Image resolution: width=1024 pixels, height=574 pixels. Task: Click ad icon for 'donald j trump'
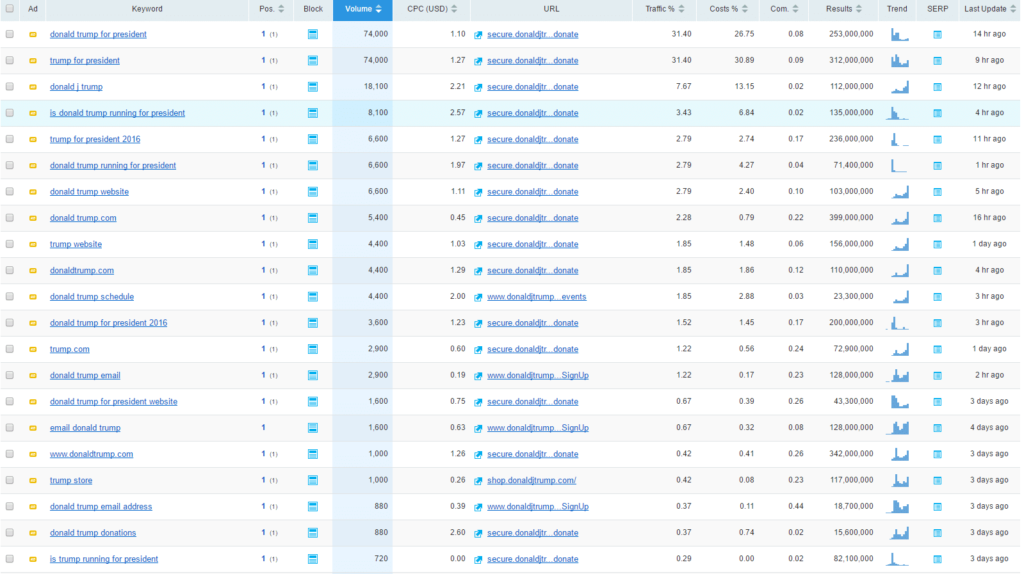pyautogui.click(x=33, y=87)
